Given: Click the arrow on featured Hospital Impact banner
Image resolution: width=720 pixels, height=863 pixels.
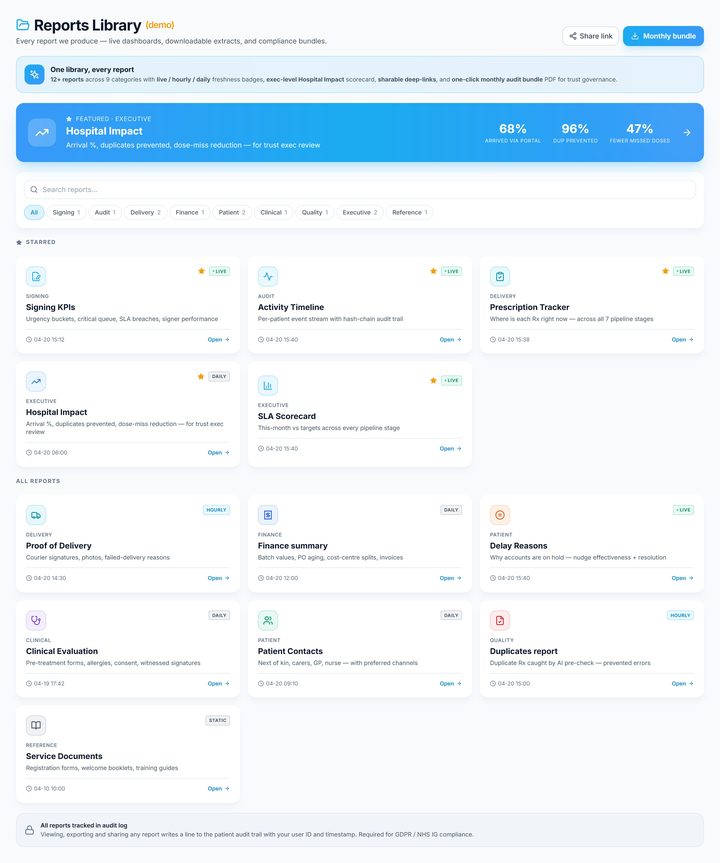Looking at the screenshot, I should (687, 133).
